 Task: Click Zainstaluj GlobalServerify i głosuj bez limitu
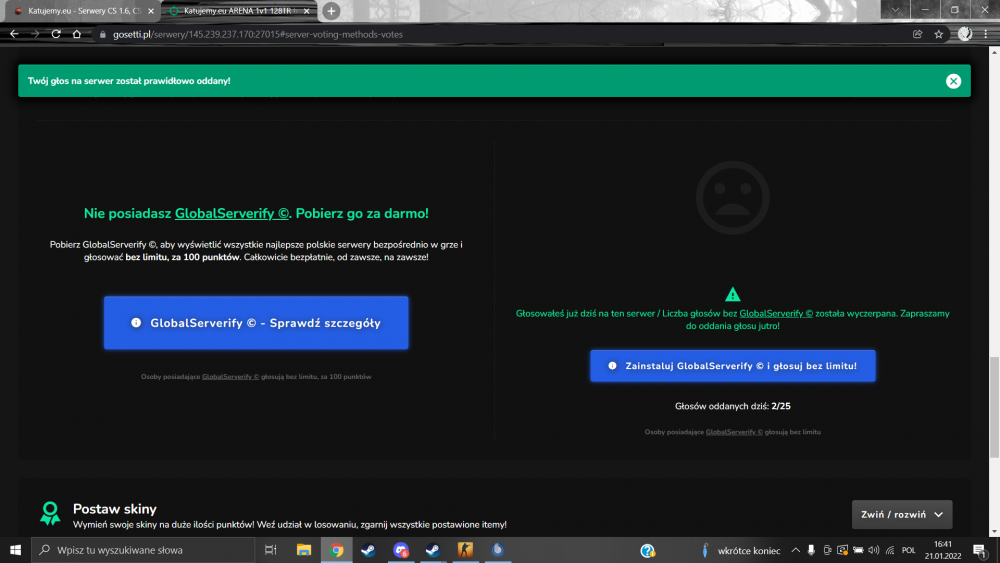733,366
